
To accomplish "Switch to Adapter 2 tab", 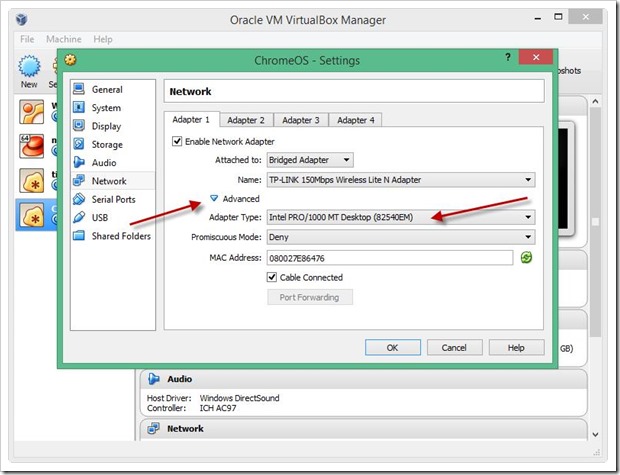I will click(x=246, y=120).
